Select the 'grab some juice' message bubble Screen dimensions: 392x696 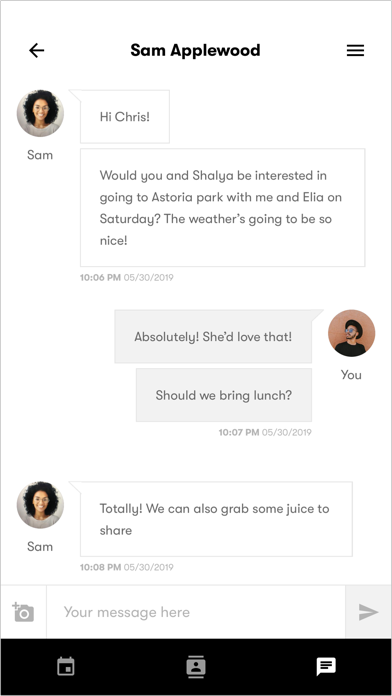(x=216, y=519)
